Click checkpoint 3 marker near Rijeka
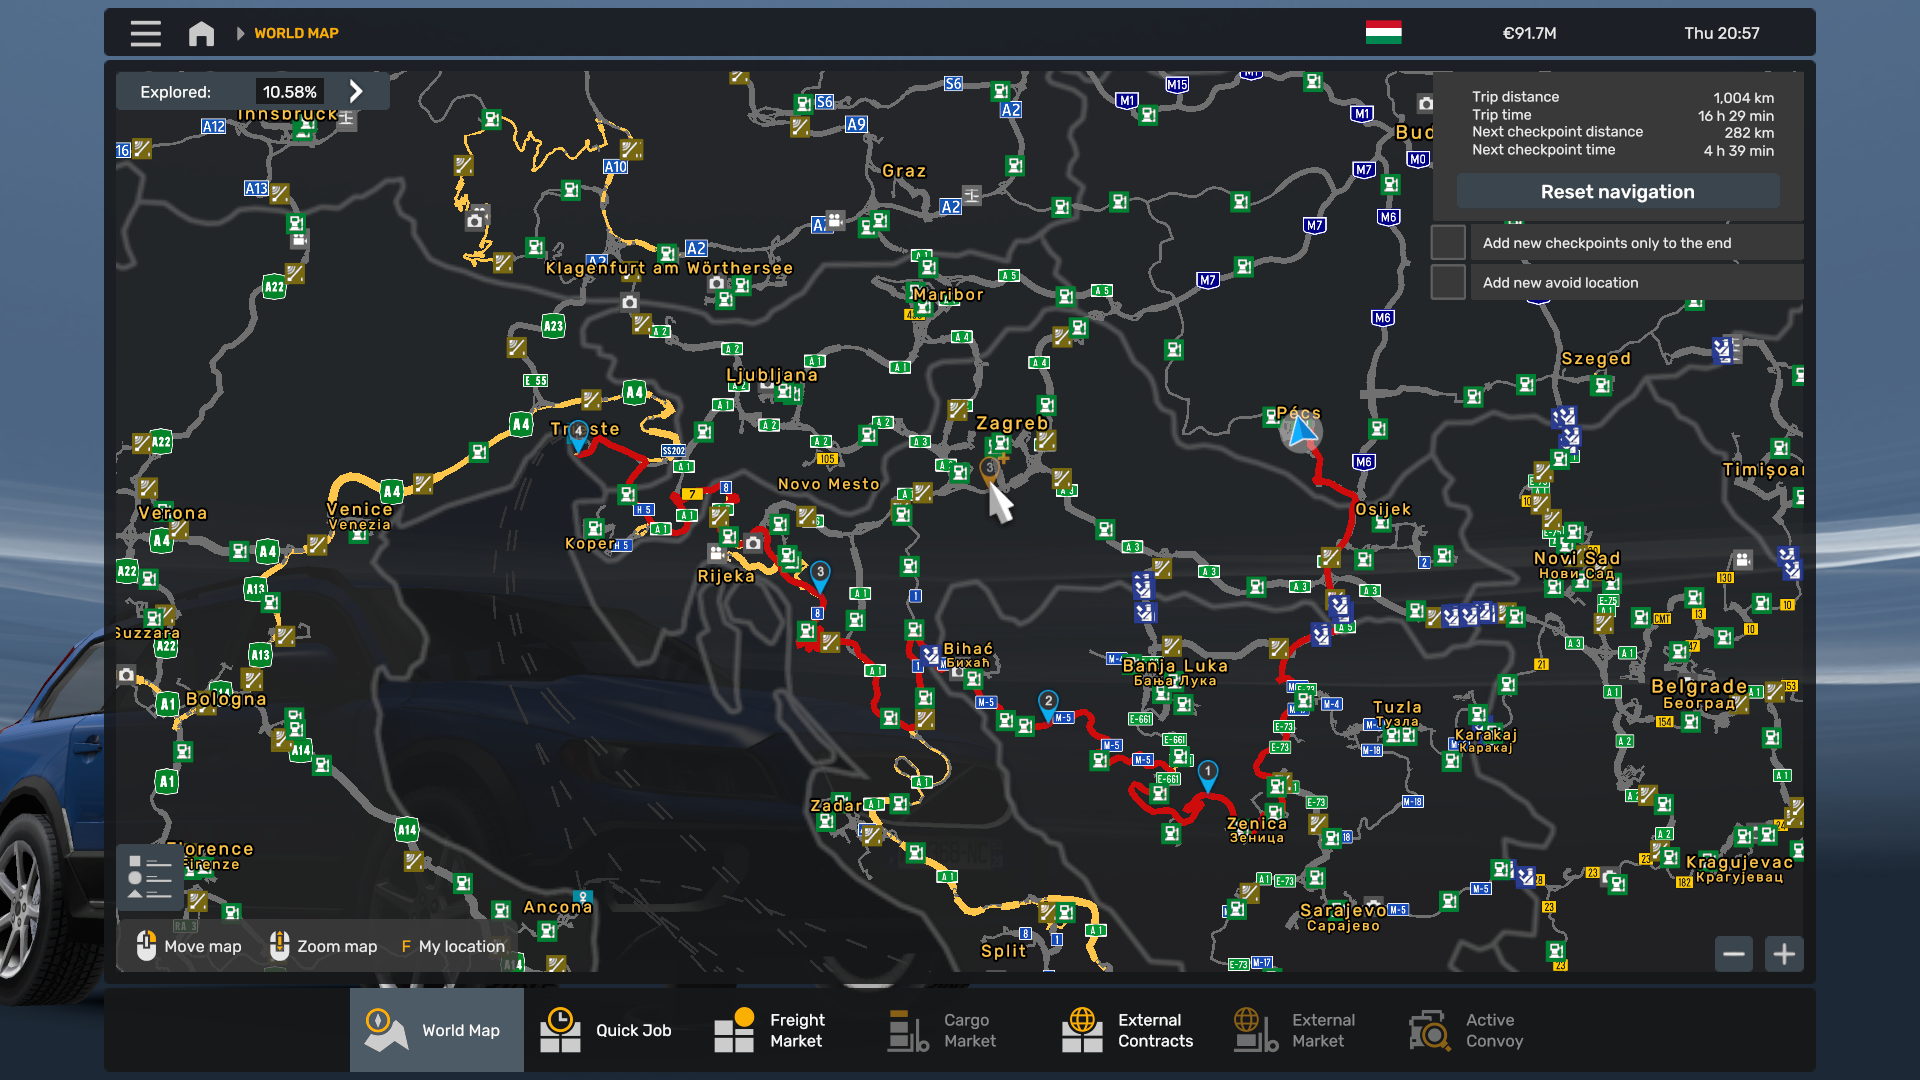Image resolution: width=1920 pixels, height=1080 pixels. tap(820, 575)
